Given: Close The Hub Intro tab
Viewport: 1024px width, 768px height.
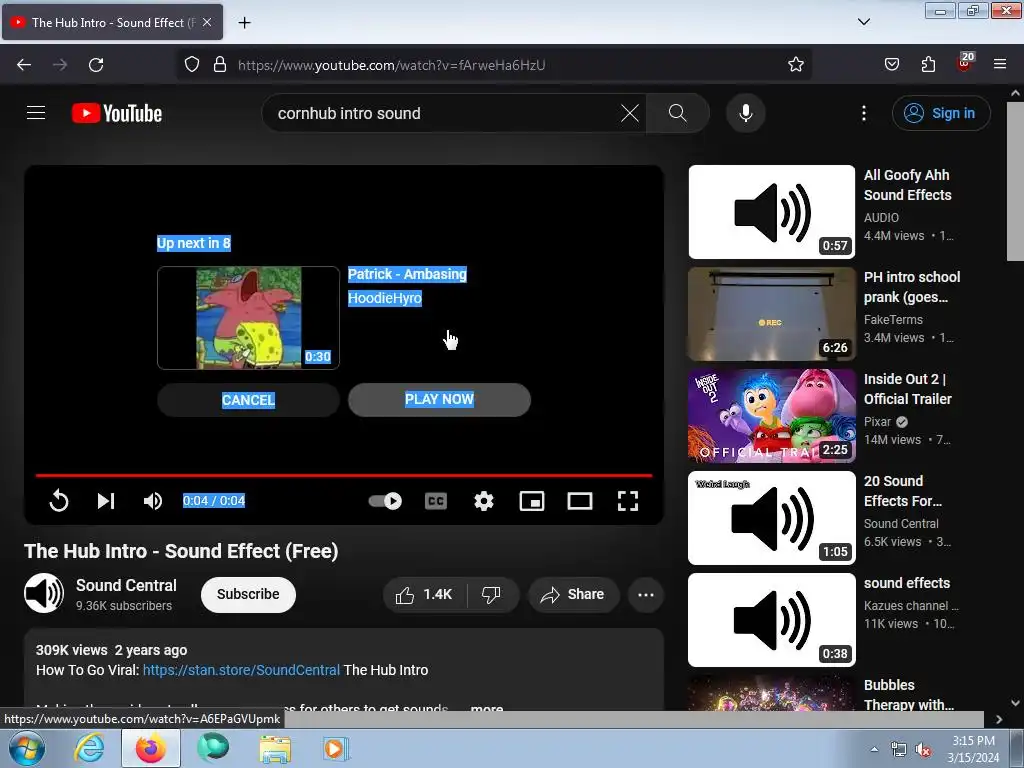Looking at the screenshot, I should coord(207,22).
